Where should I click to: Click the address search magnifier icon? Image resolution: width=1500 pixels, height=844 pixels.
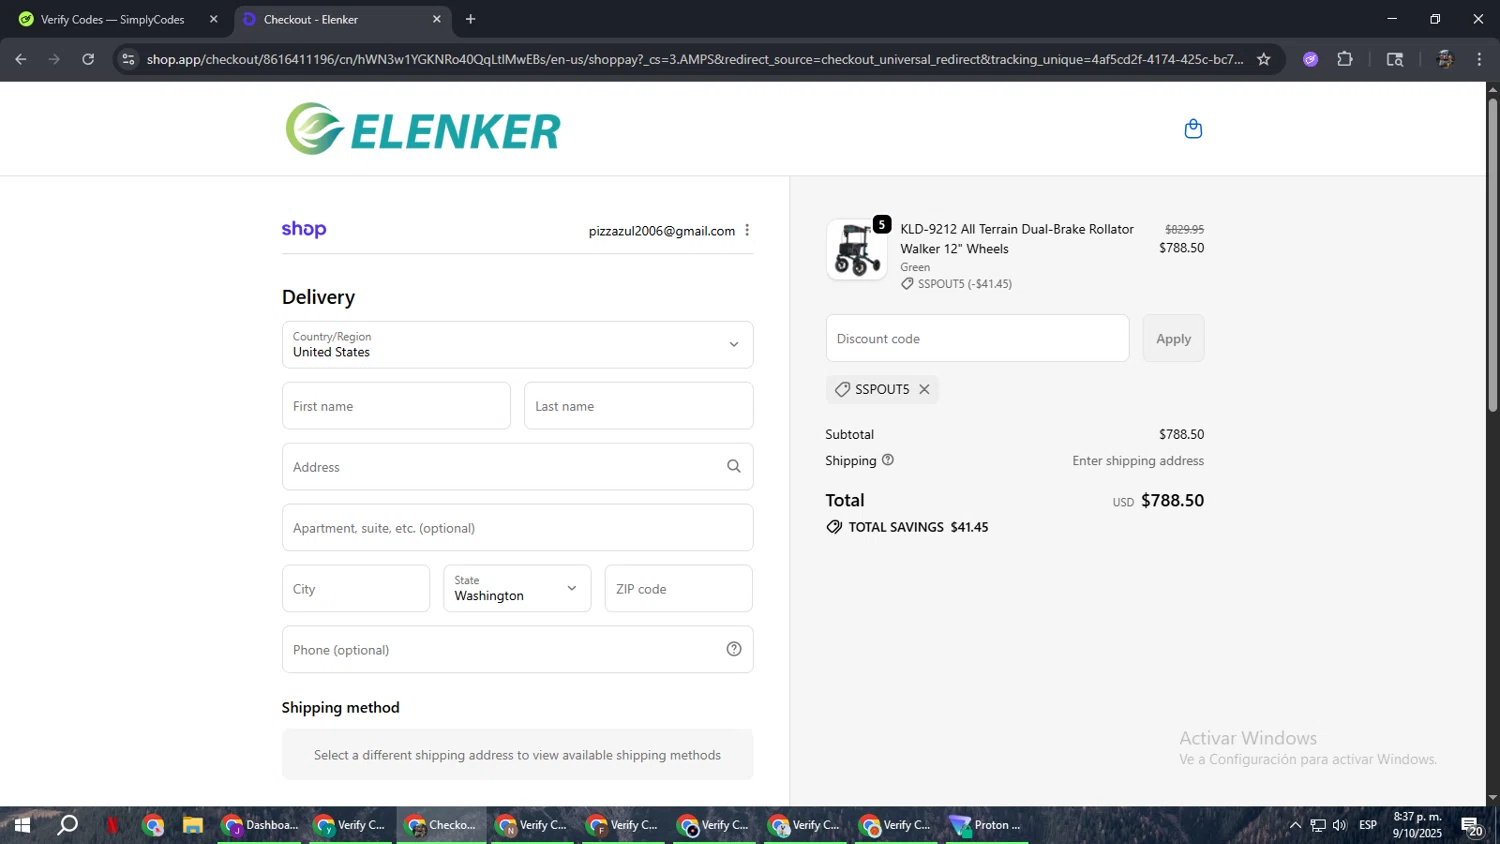point(734,467)
